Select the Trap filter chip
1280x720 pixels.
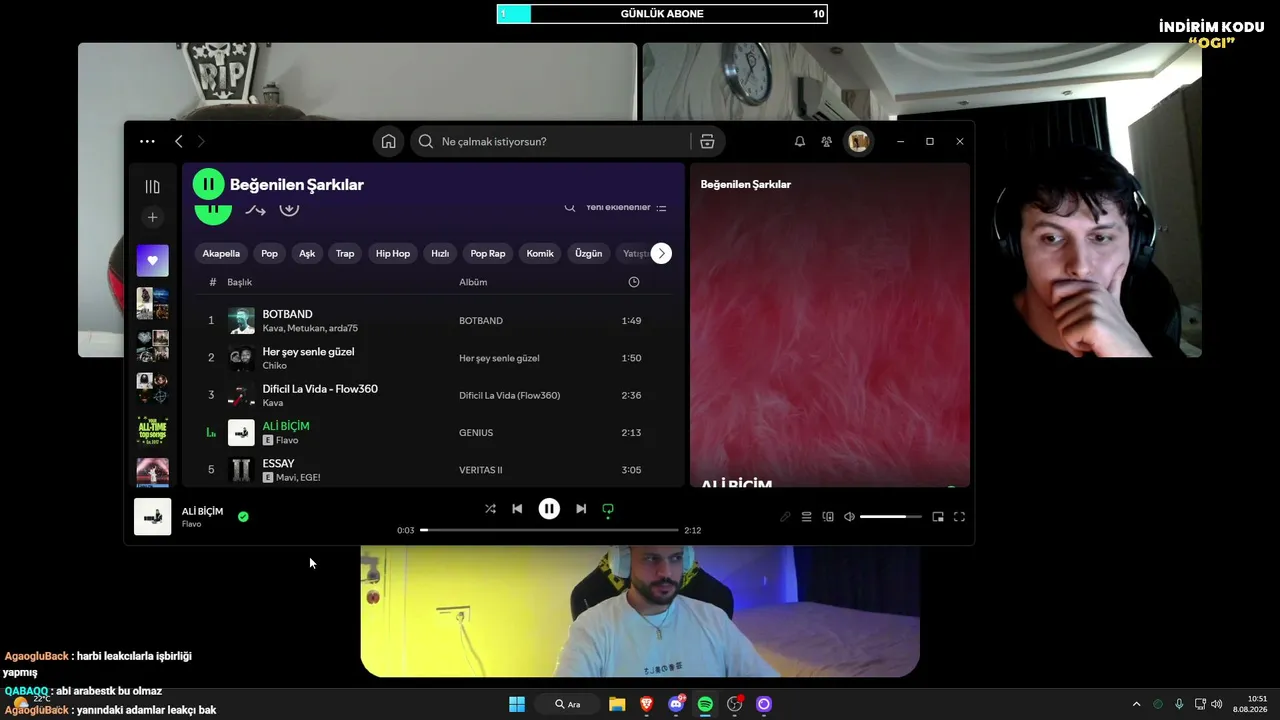(x=345, y=253)
